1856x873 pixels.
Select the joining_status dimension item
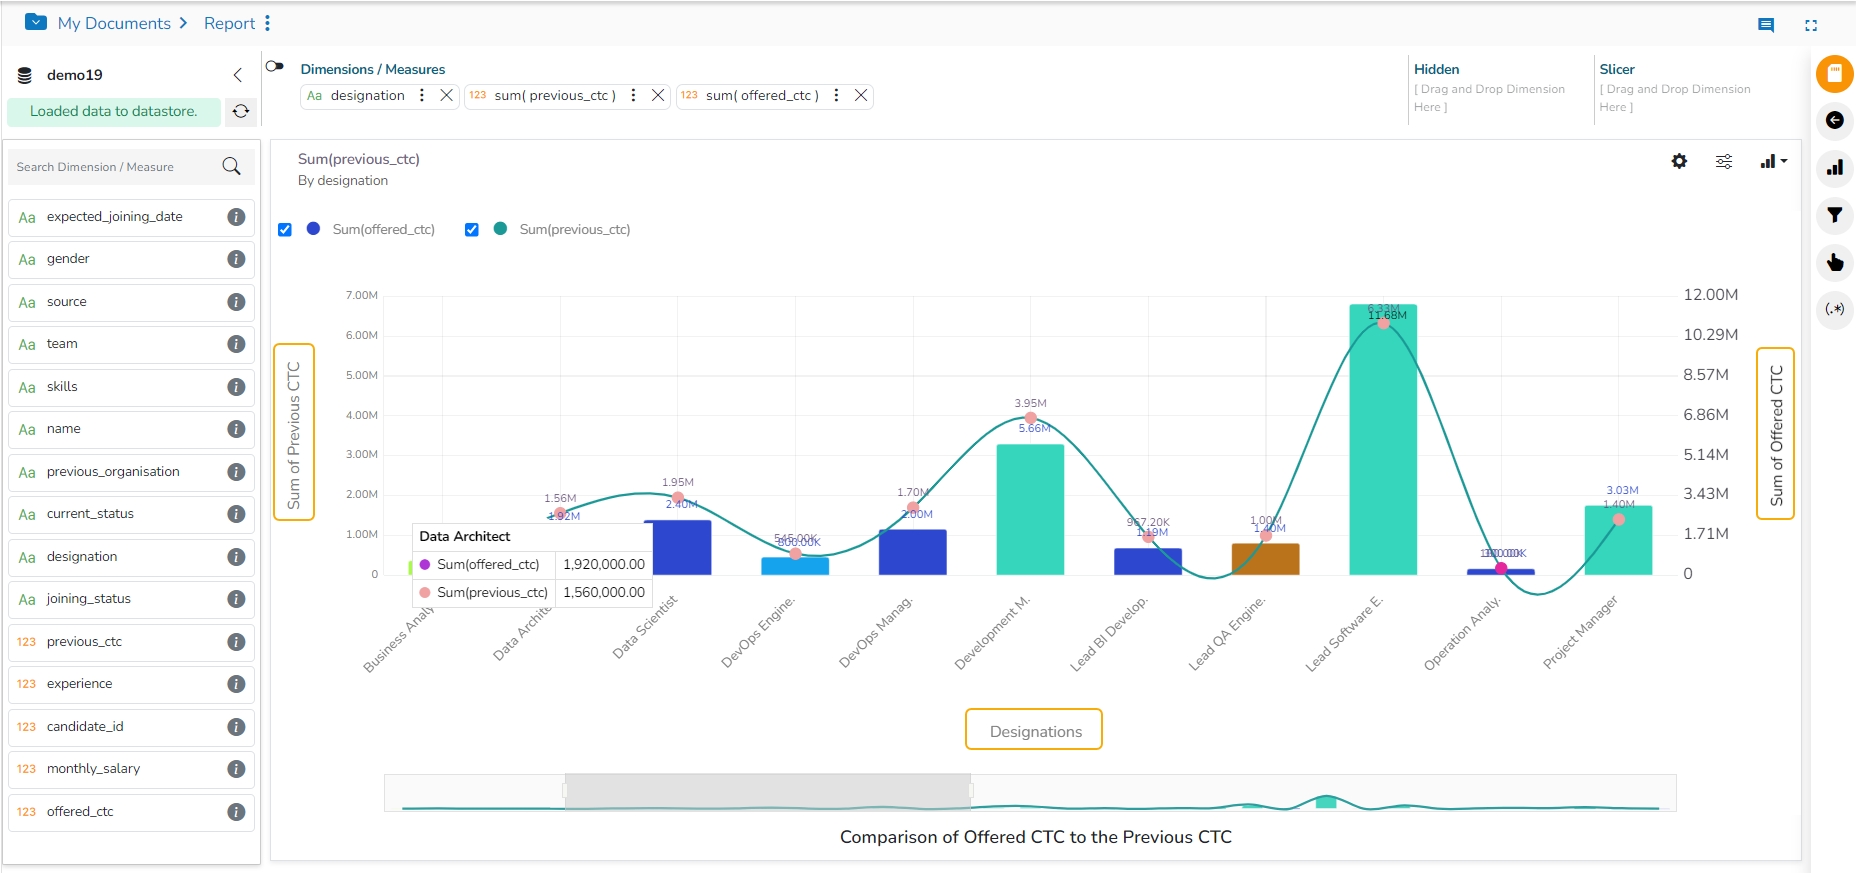pos(131,599)
